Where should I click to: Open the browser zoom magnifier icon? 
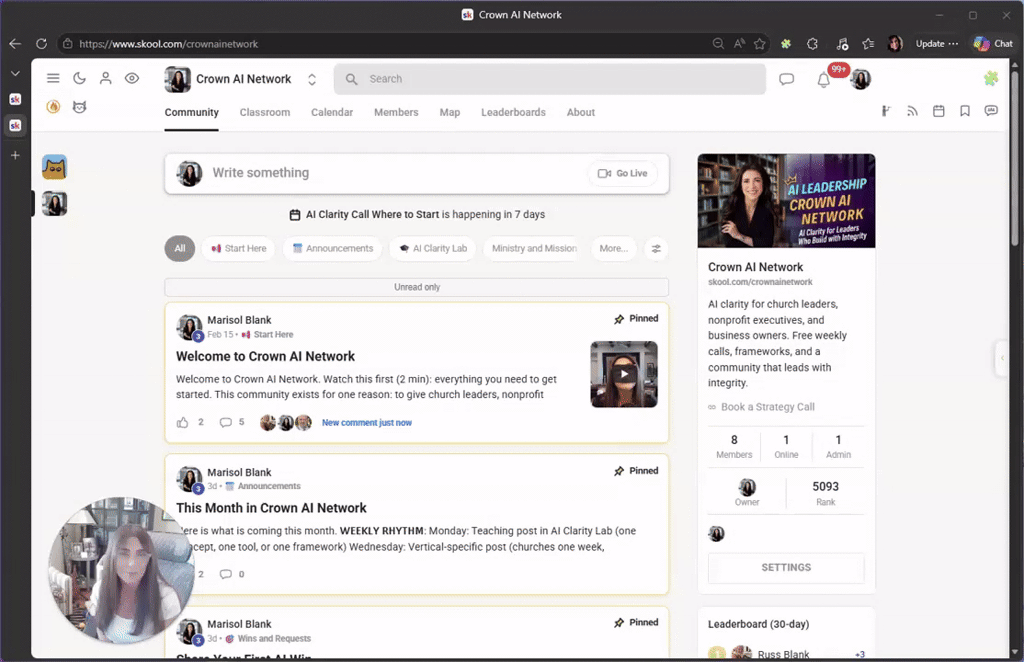pos(718,44)
